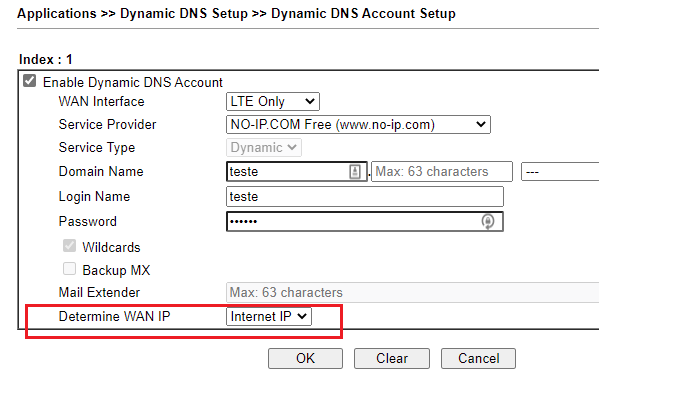Click the password manager icon in Password field
The image size is (685, 396).
[488, 222]
